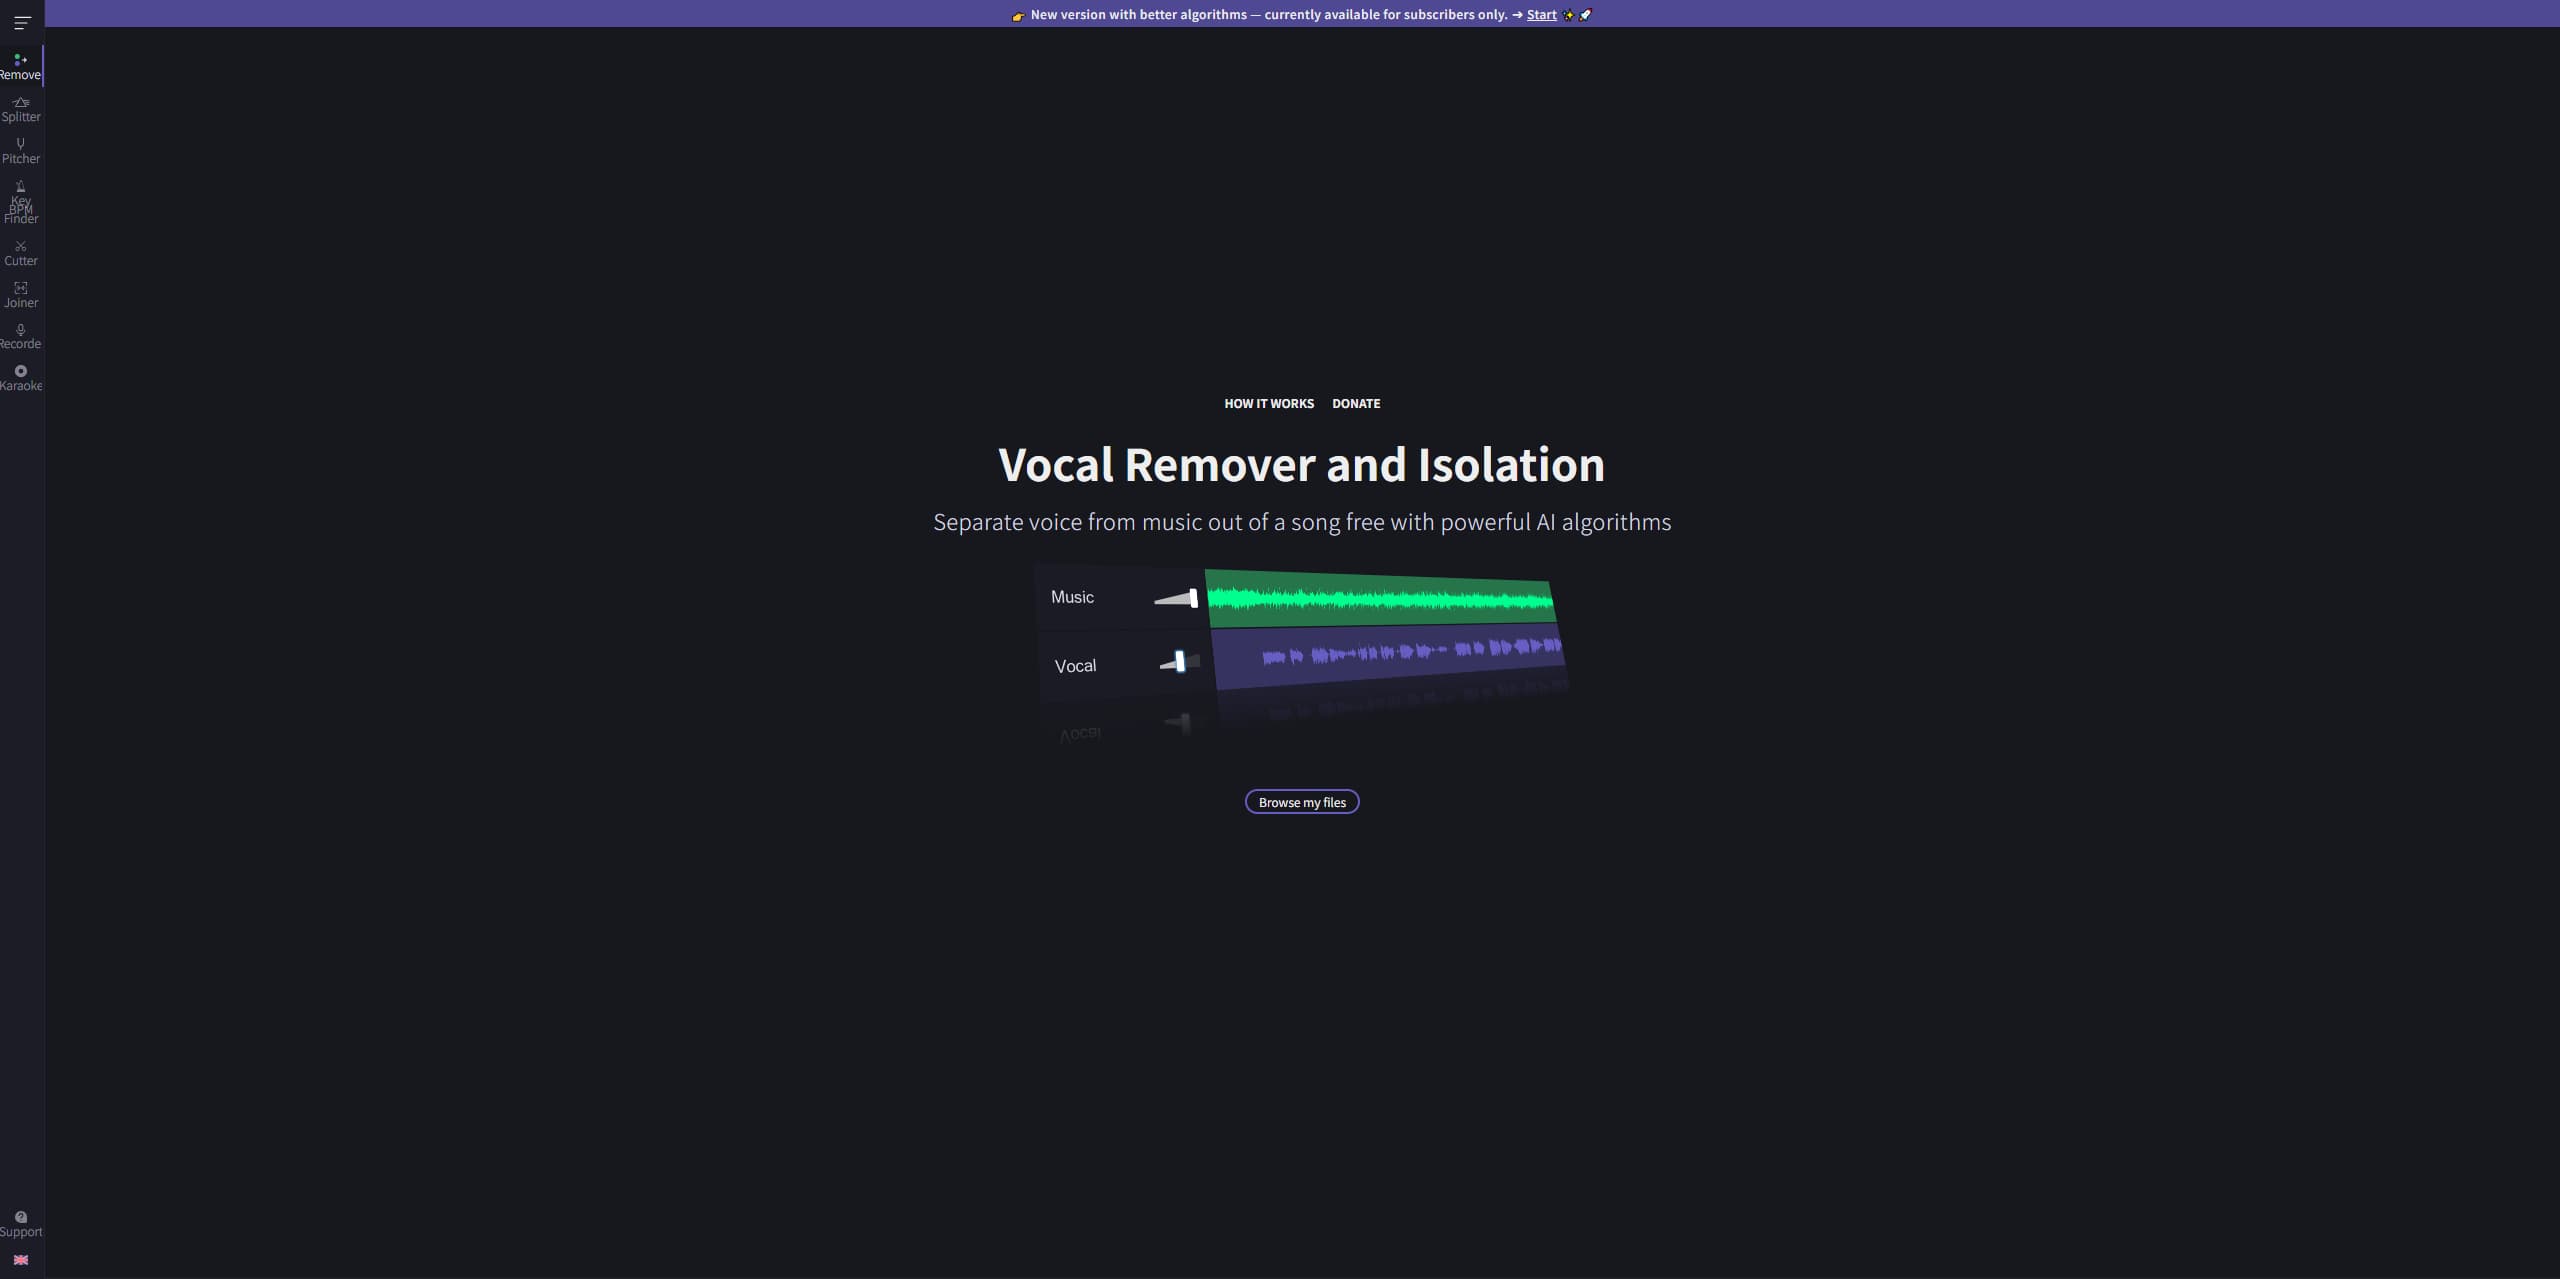Open the Remover tool in the sidebar

coord(20,66)
